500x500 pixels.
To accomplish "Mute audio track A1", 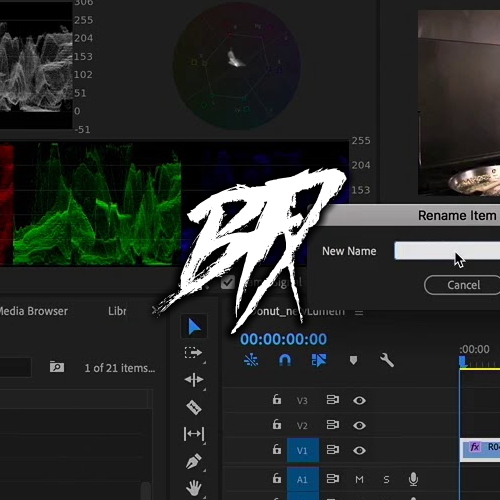I will tap(359, 479).
